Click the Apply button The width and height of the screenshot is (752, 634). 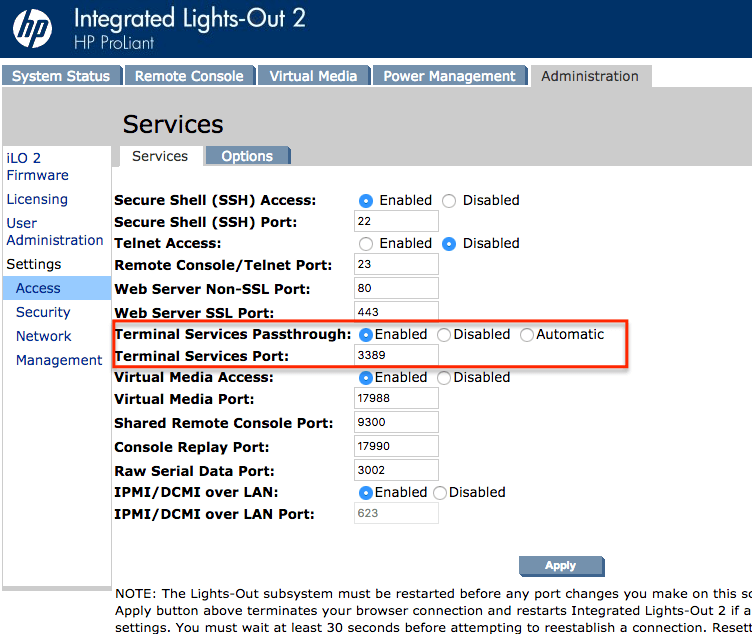(561, 566)
